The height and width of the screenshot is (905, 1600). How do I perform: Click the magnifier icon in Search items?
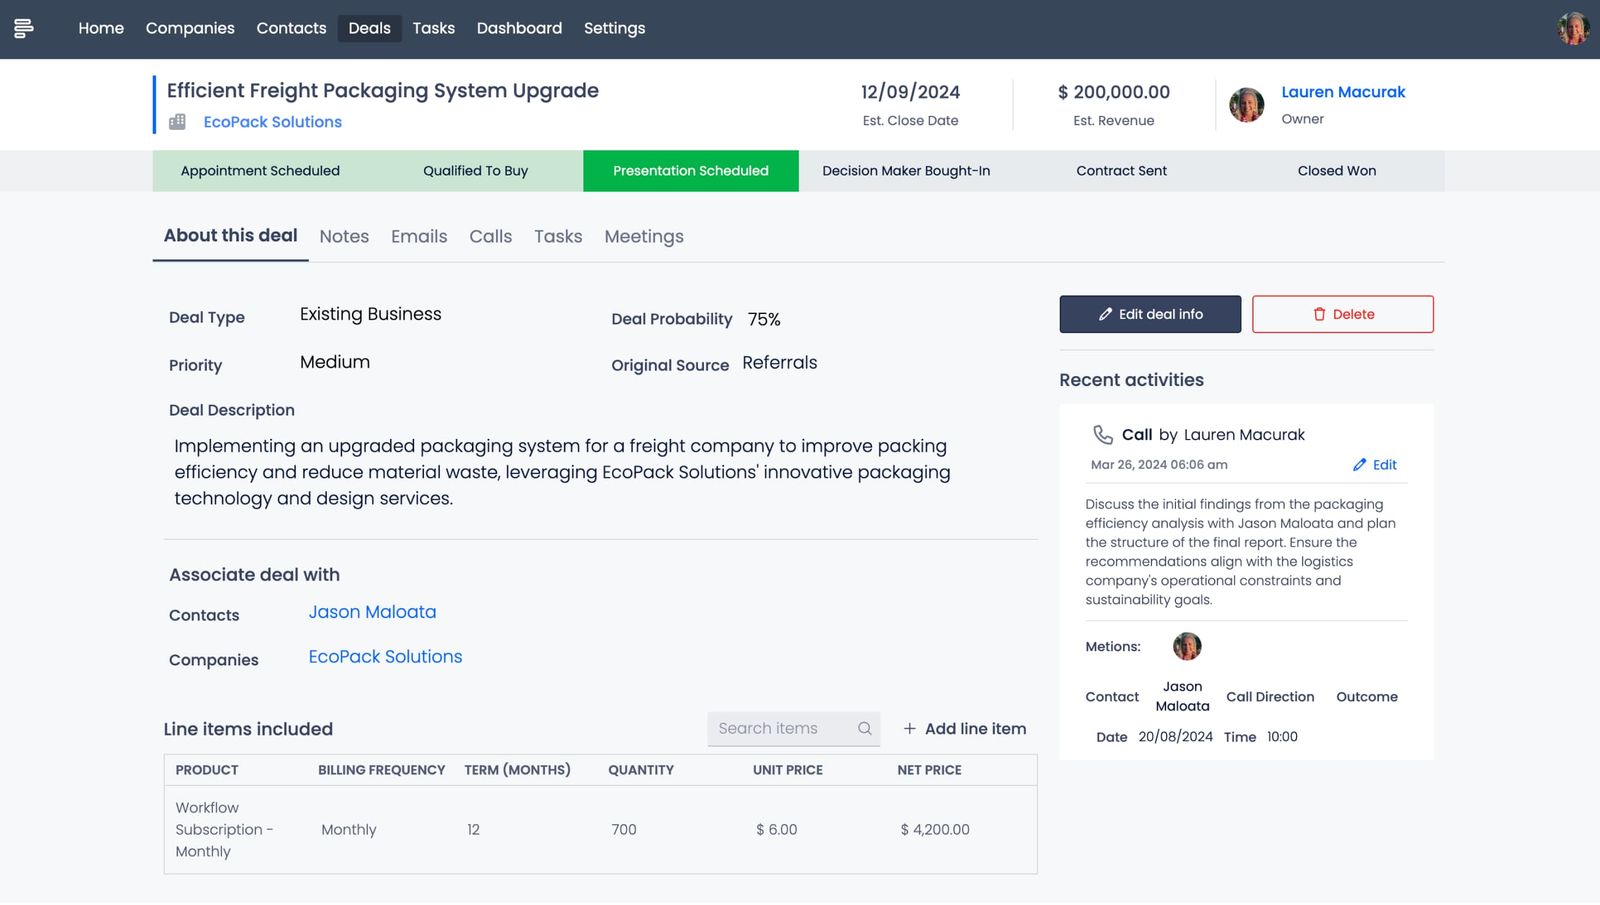click(x=864, y=728)
